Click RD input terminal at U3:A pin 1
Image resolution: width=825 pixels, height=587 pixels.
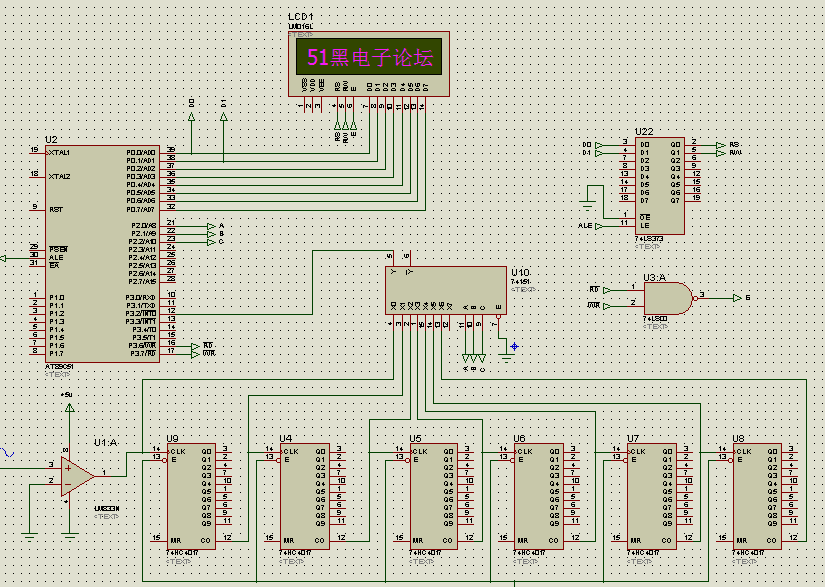607,290
